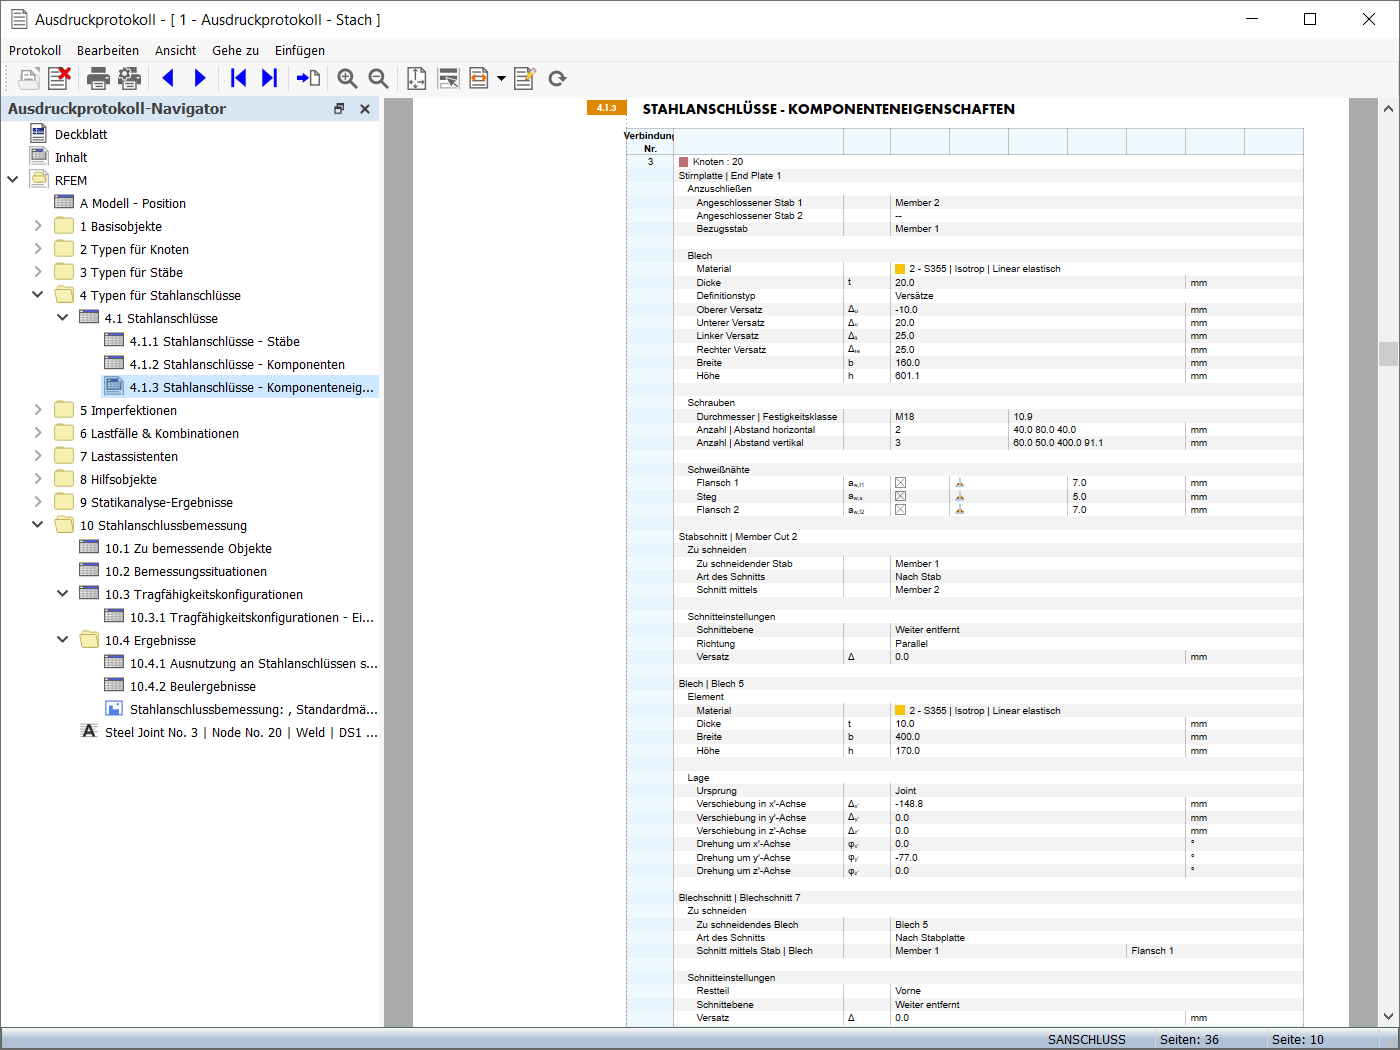Expand 2 Typen für Knoten folder
Viewport: 1400px width, 1050px height.
click(38, 249)
